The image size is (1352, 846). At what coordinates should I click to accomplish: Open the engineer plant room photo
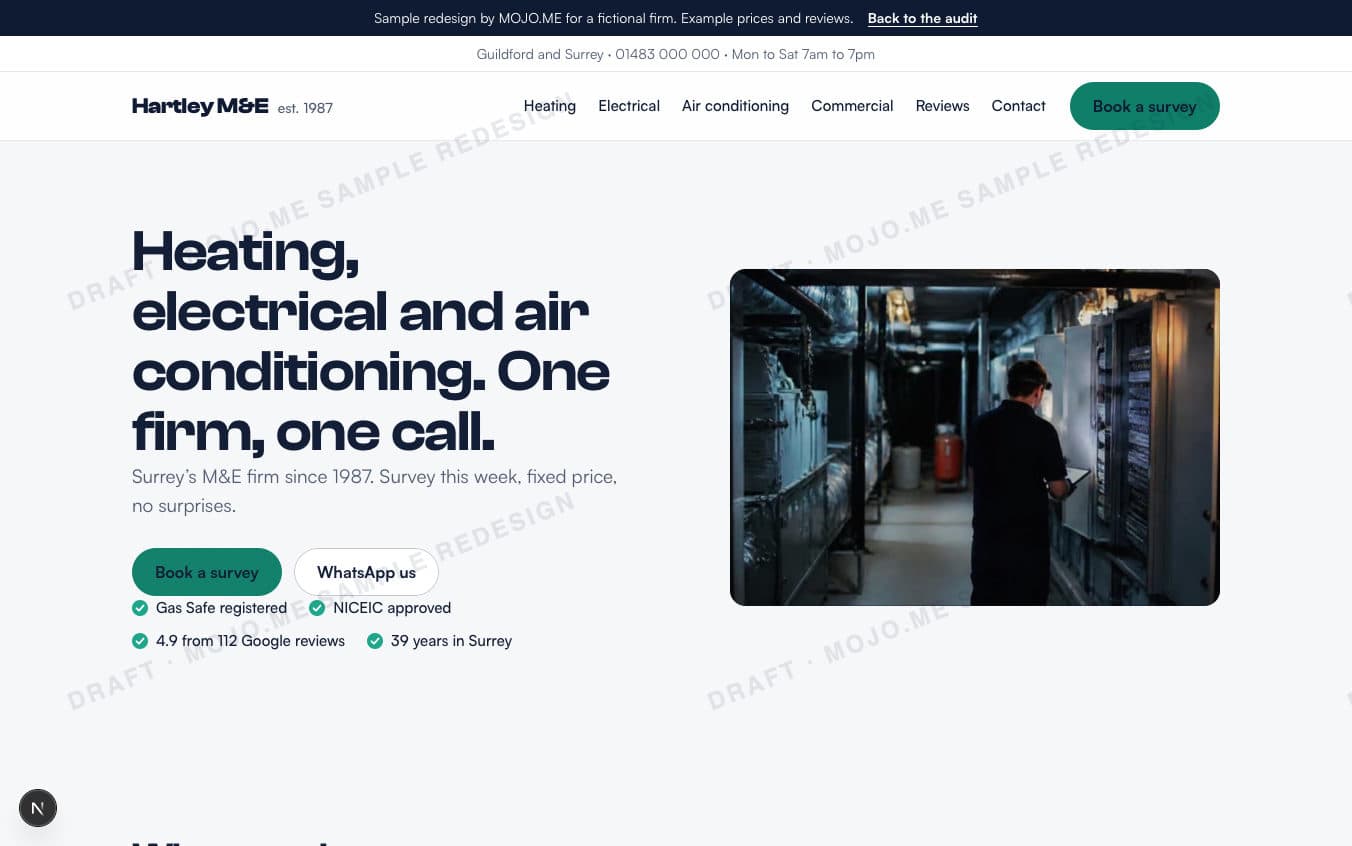click(975, 437)
